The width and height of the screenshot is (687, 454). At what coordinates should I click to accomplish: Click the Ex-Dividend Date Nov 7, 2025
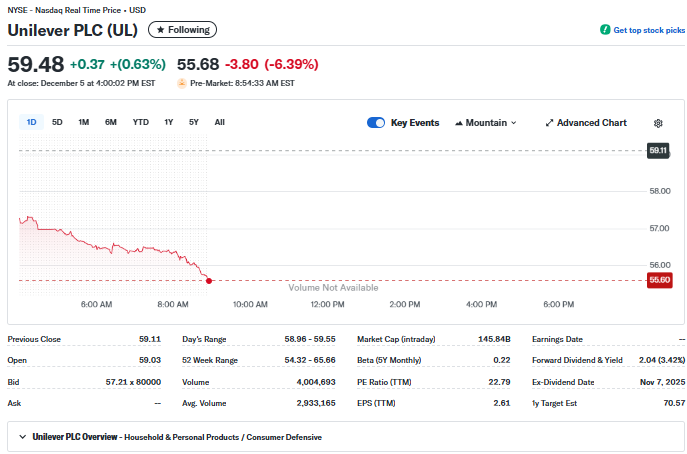point(662,382)
